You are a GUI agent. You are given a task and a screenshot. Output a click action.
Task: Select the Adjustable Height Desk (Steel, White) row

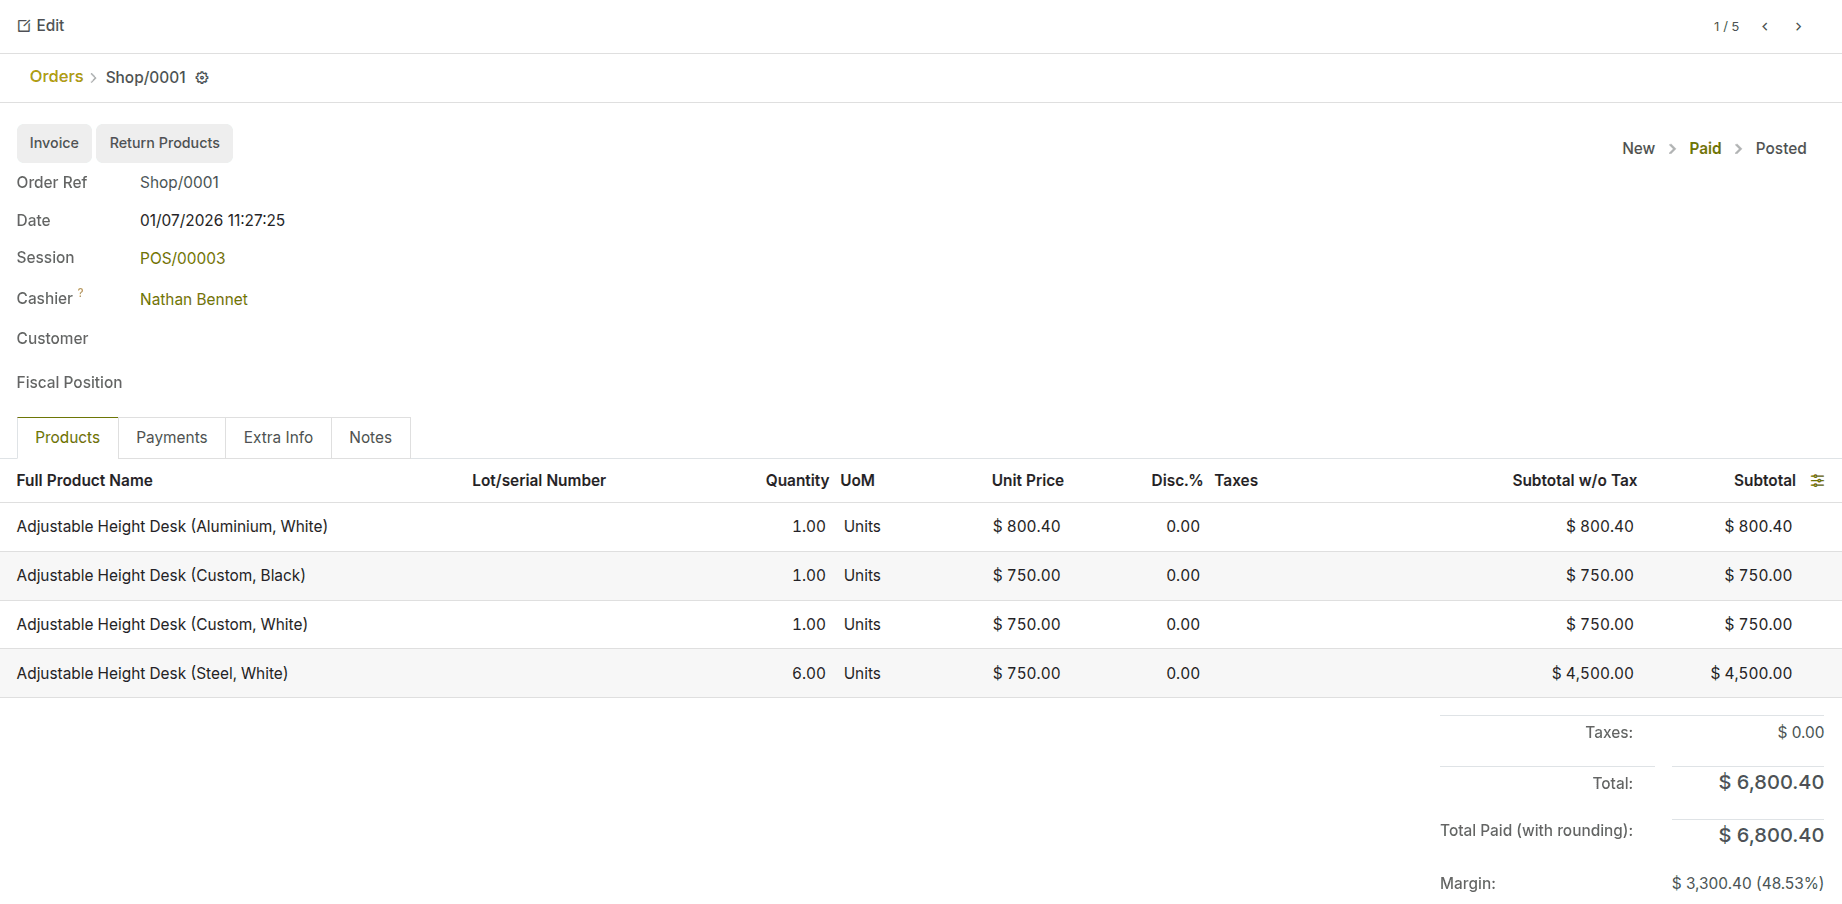click(x=152, y=673)
